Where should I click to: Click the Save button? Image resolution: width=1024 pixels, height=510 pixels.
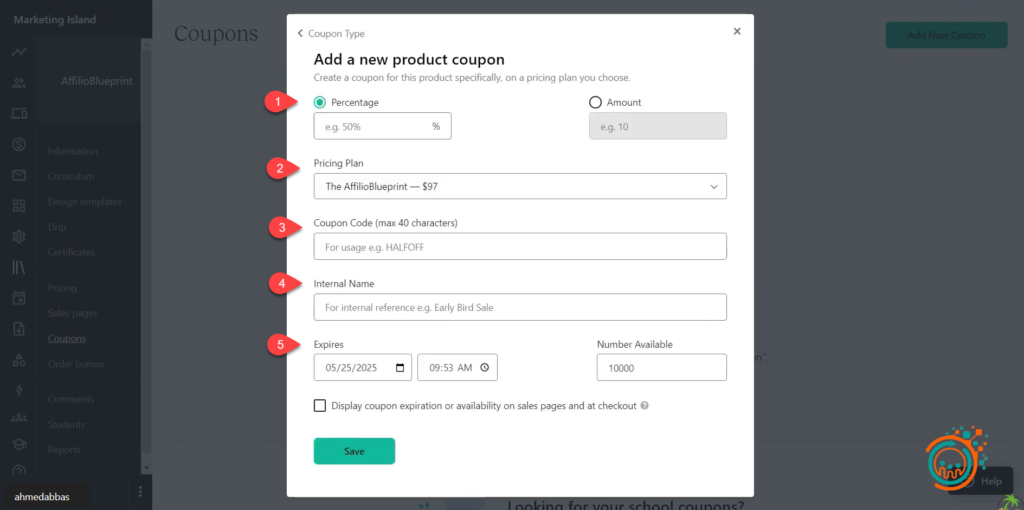354,451
